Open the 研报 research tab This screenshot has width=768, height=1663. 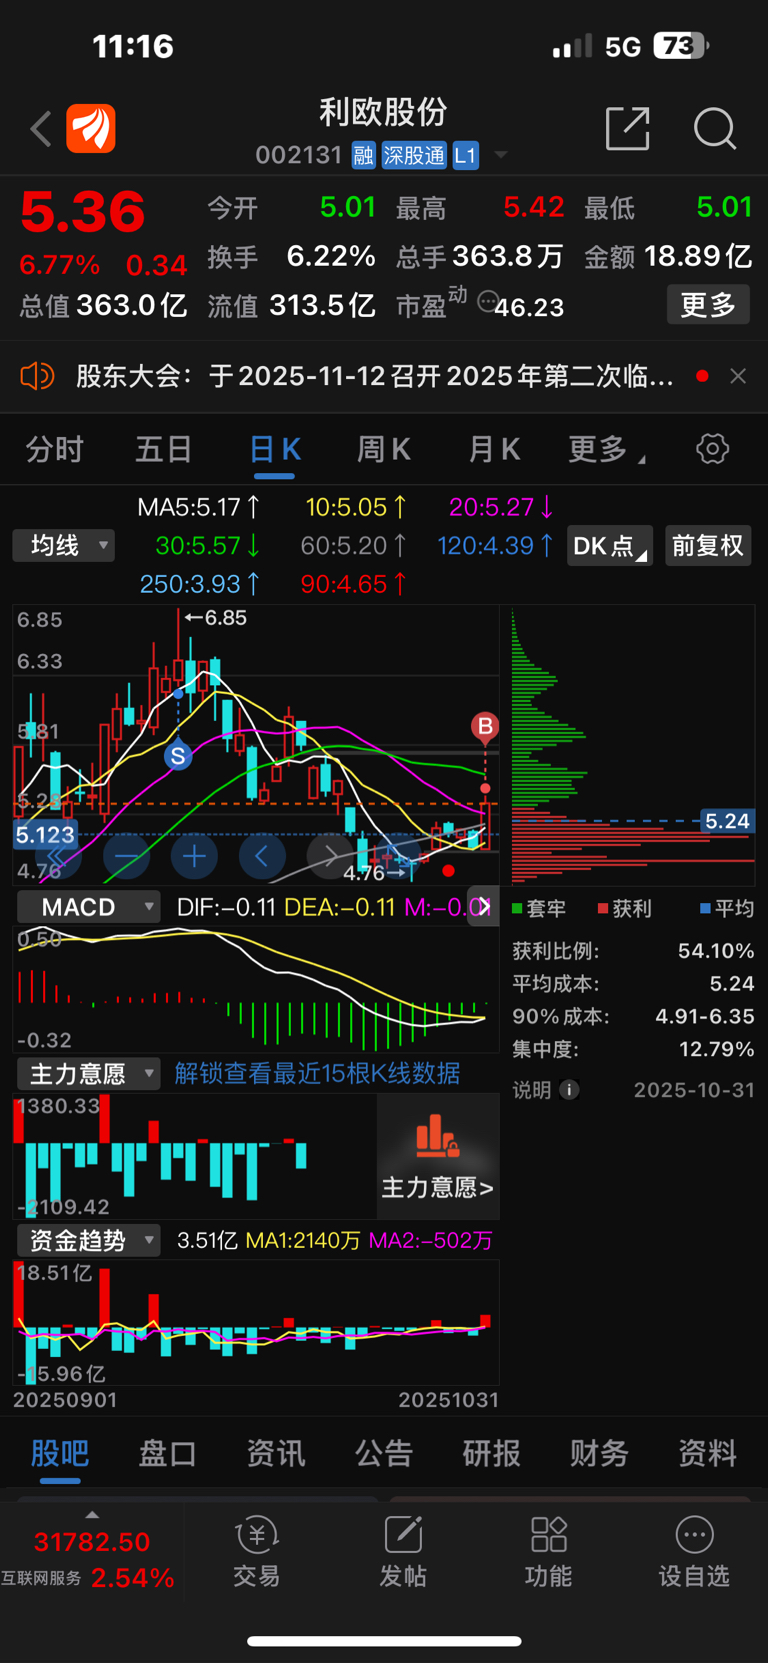[x=492, y=1453]
